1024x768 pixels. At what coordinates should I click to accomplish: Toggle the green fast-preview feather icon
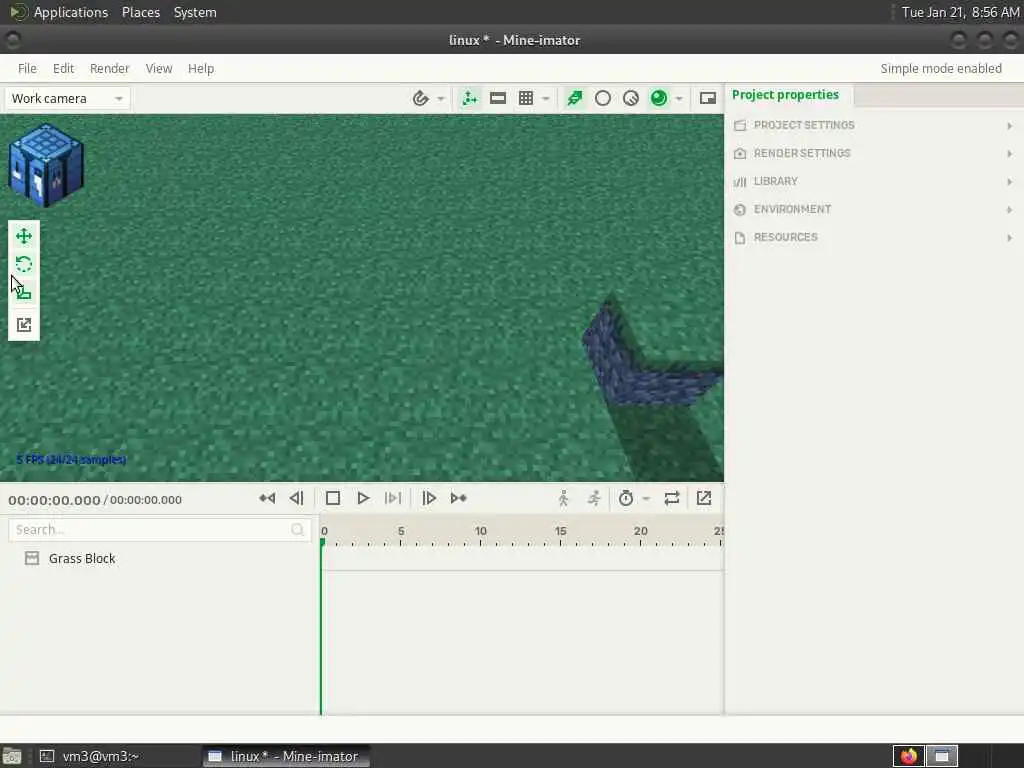575,99
